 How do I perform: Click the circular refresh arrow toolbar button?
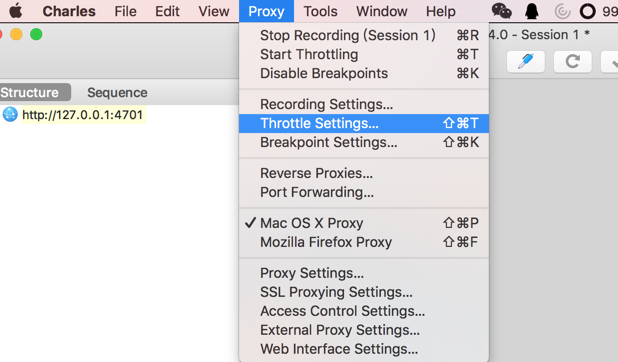[x=572, y=62]
